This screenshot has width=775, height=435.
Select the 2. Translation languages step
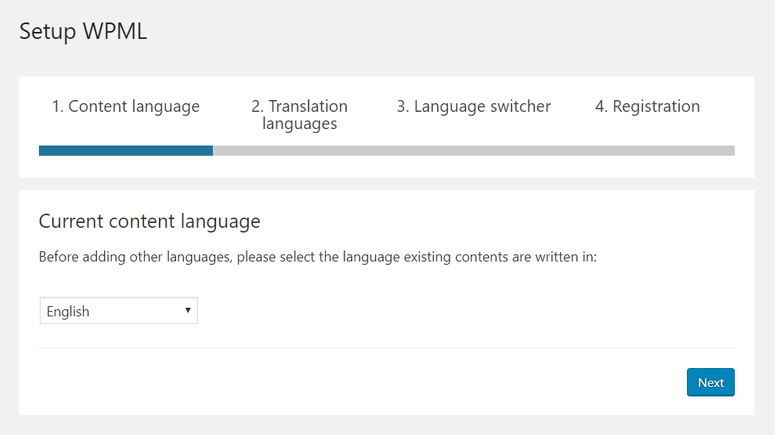click(x=299, y=115)
